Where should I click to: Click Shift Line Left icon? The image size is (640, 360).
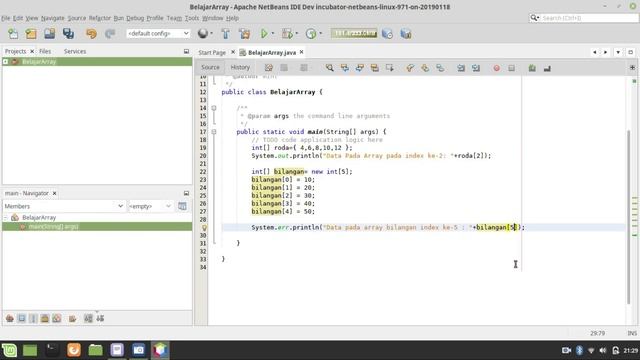click(x=461, y=68)
